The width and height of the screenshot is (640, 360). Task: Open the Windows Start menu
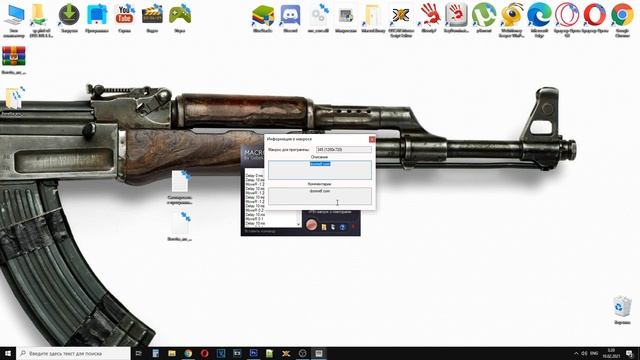(8, 353)
